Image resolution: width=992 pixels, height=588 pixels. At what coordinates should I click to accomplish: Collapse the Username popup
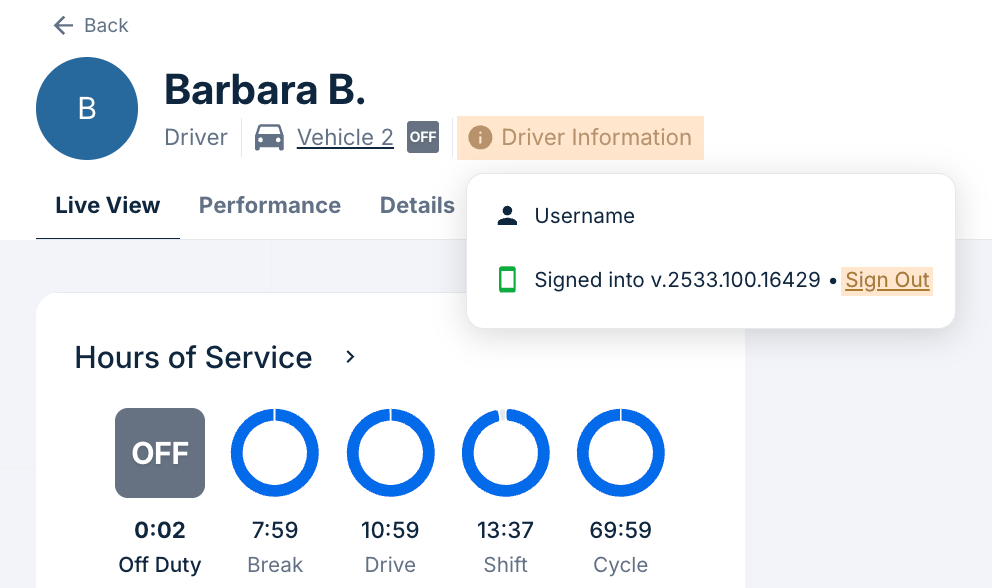pos(585,215)
